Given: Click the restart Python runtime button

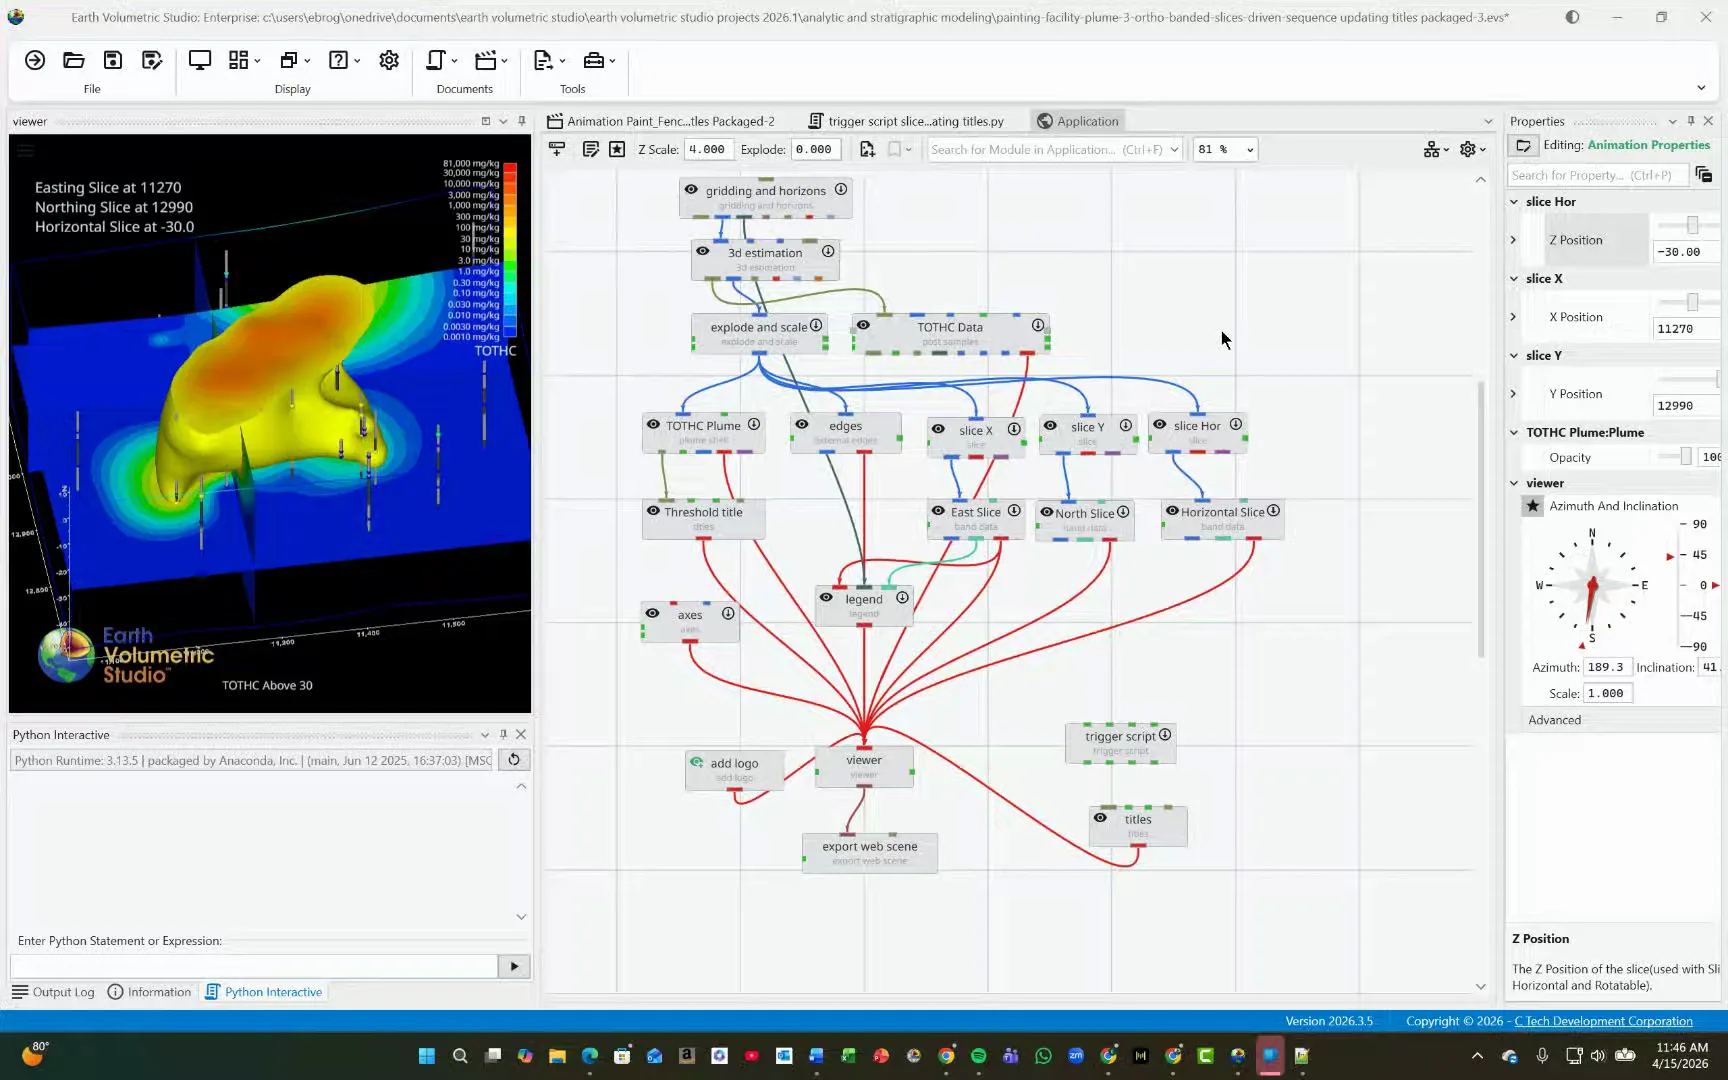Looking at the screenshot, I should pos(514,760).
